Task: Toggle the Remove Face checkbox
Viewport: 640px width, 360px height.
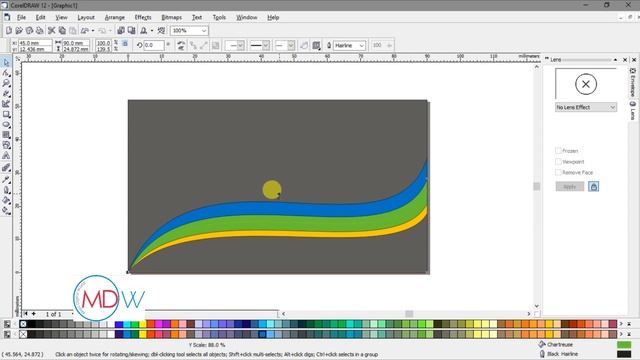Action: [558, 172]
